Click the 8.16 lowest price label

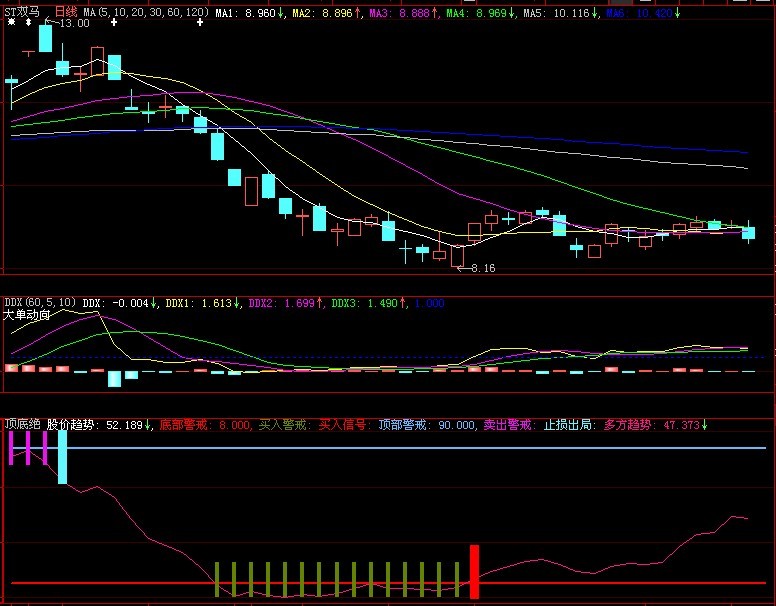pos(482,268)
